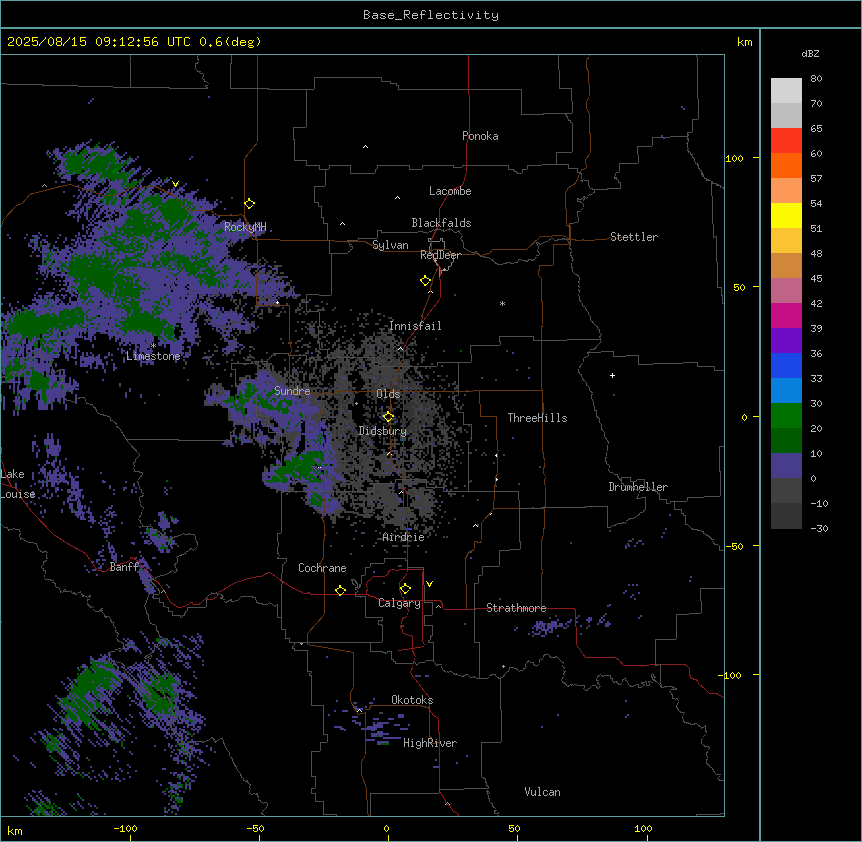The image size is (862, 842).
Task: Click the 50 tick on the horizontal axis
Action: (x=514, y=828)
